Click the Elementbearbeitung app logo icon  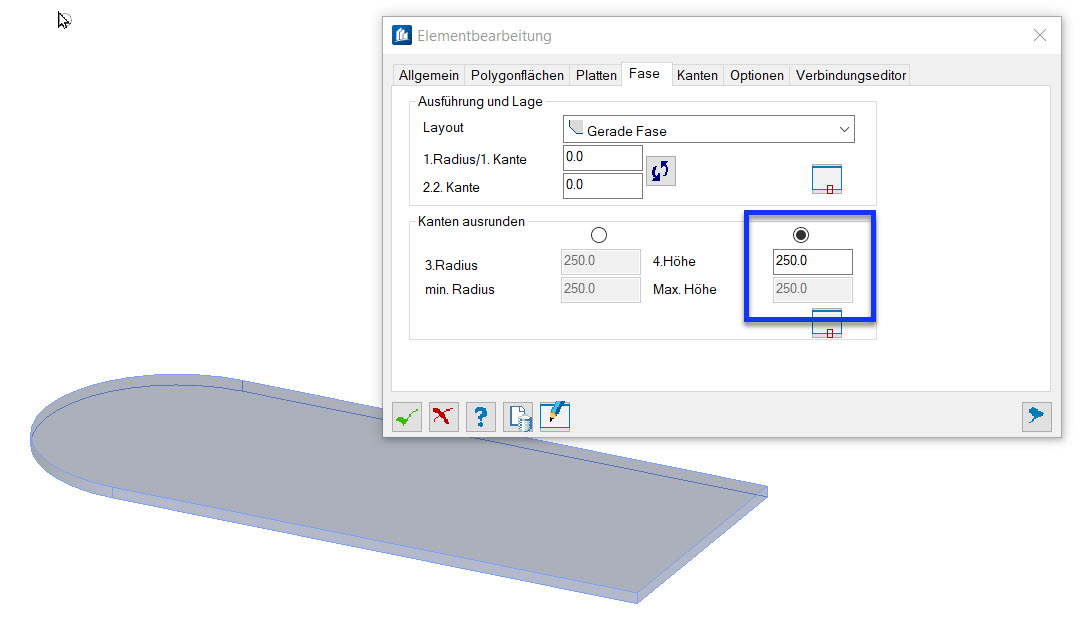point(401,35)
